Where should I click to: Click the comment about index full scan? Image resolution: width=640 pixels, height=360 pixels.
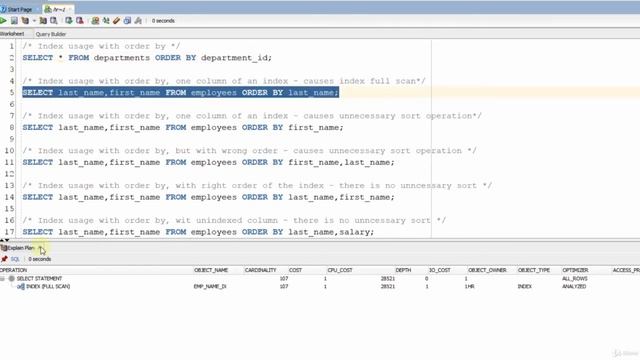[224, 81]
